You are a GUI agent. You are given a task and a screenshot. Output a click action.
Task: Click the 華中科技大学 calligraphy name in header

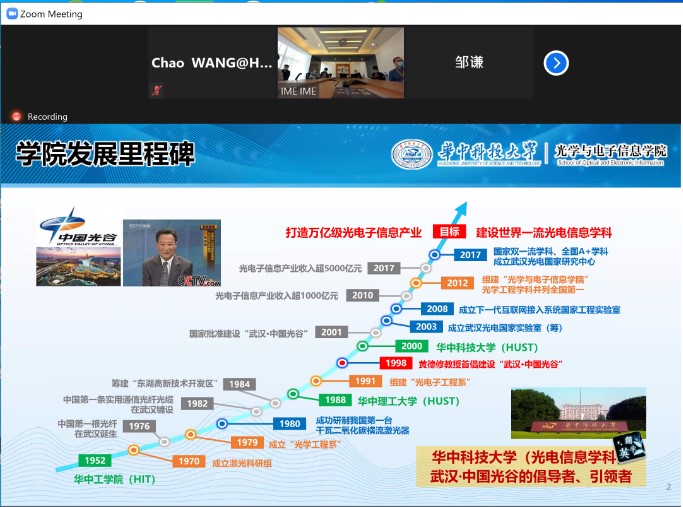(x=488, y=151)
